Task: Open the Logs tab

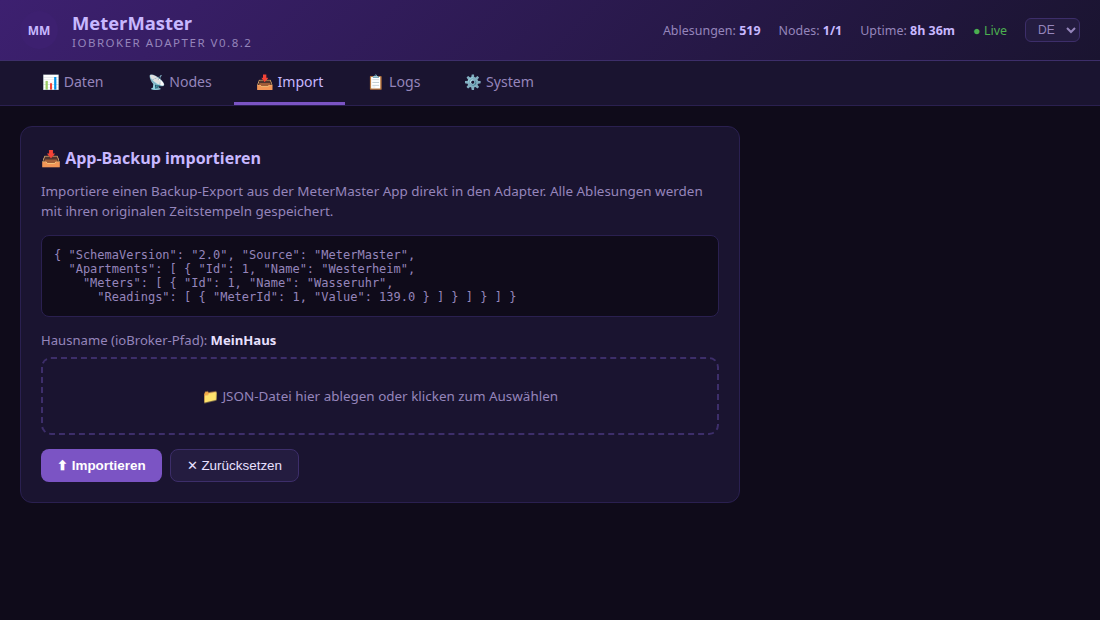Action: pos(394,82)
